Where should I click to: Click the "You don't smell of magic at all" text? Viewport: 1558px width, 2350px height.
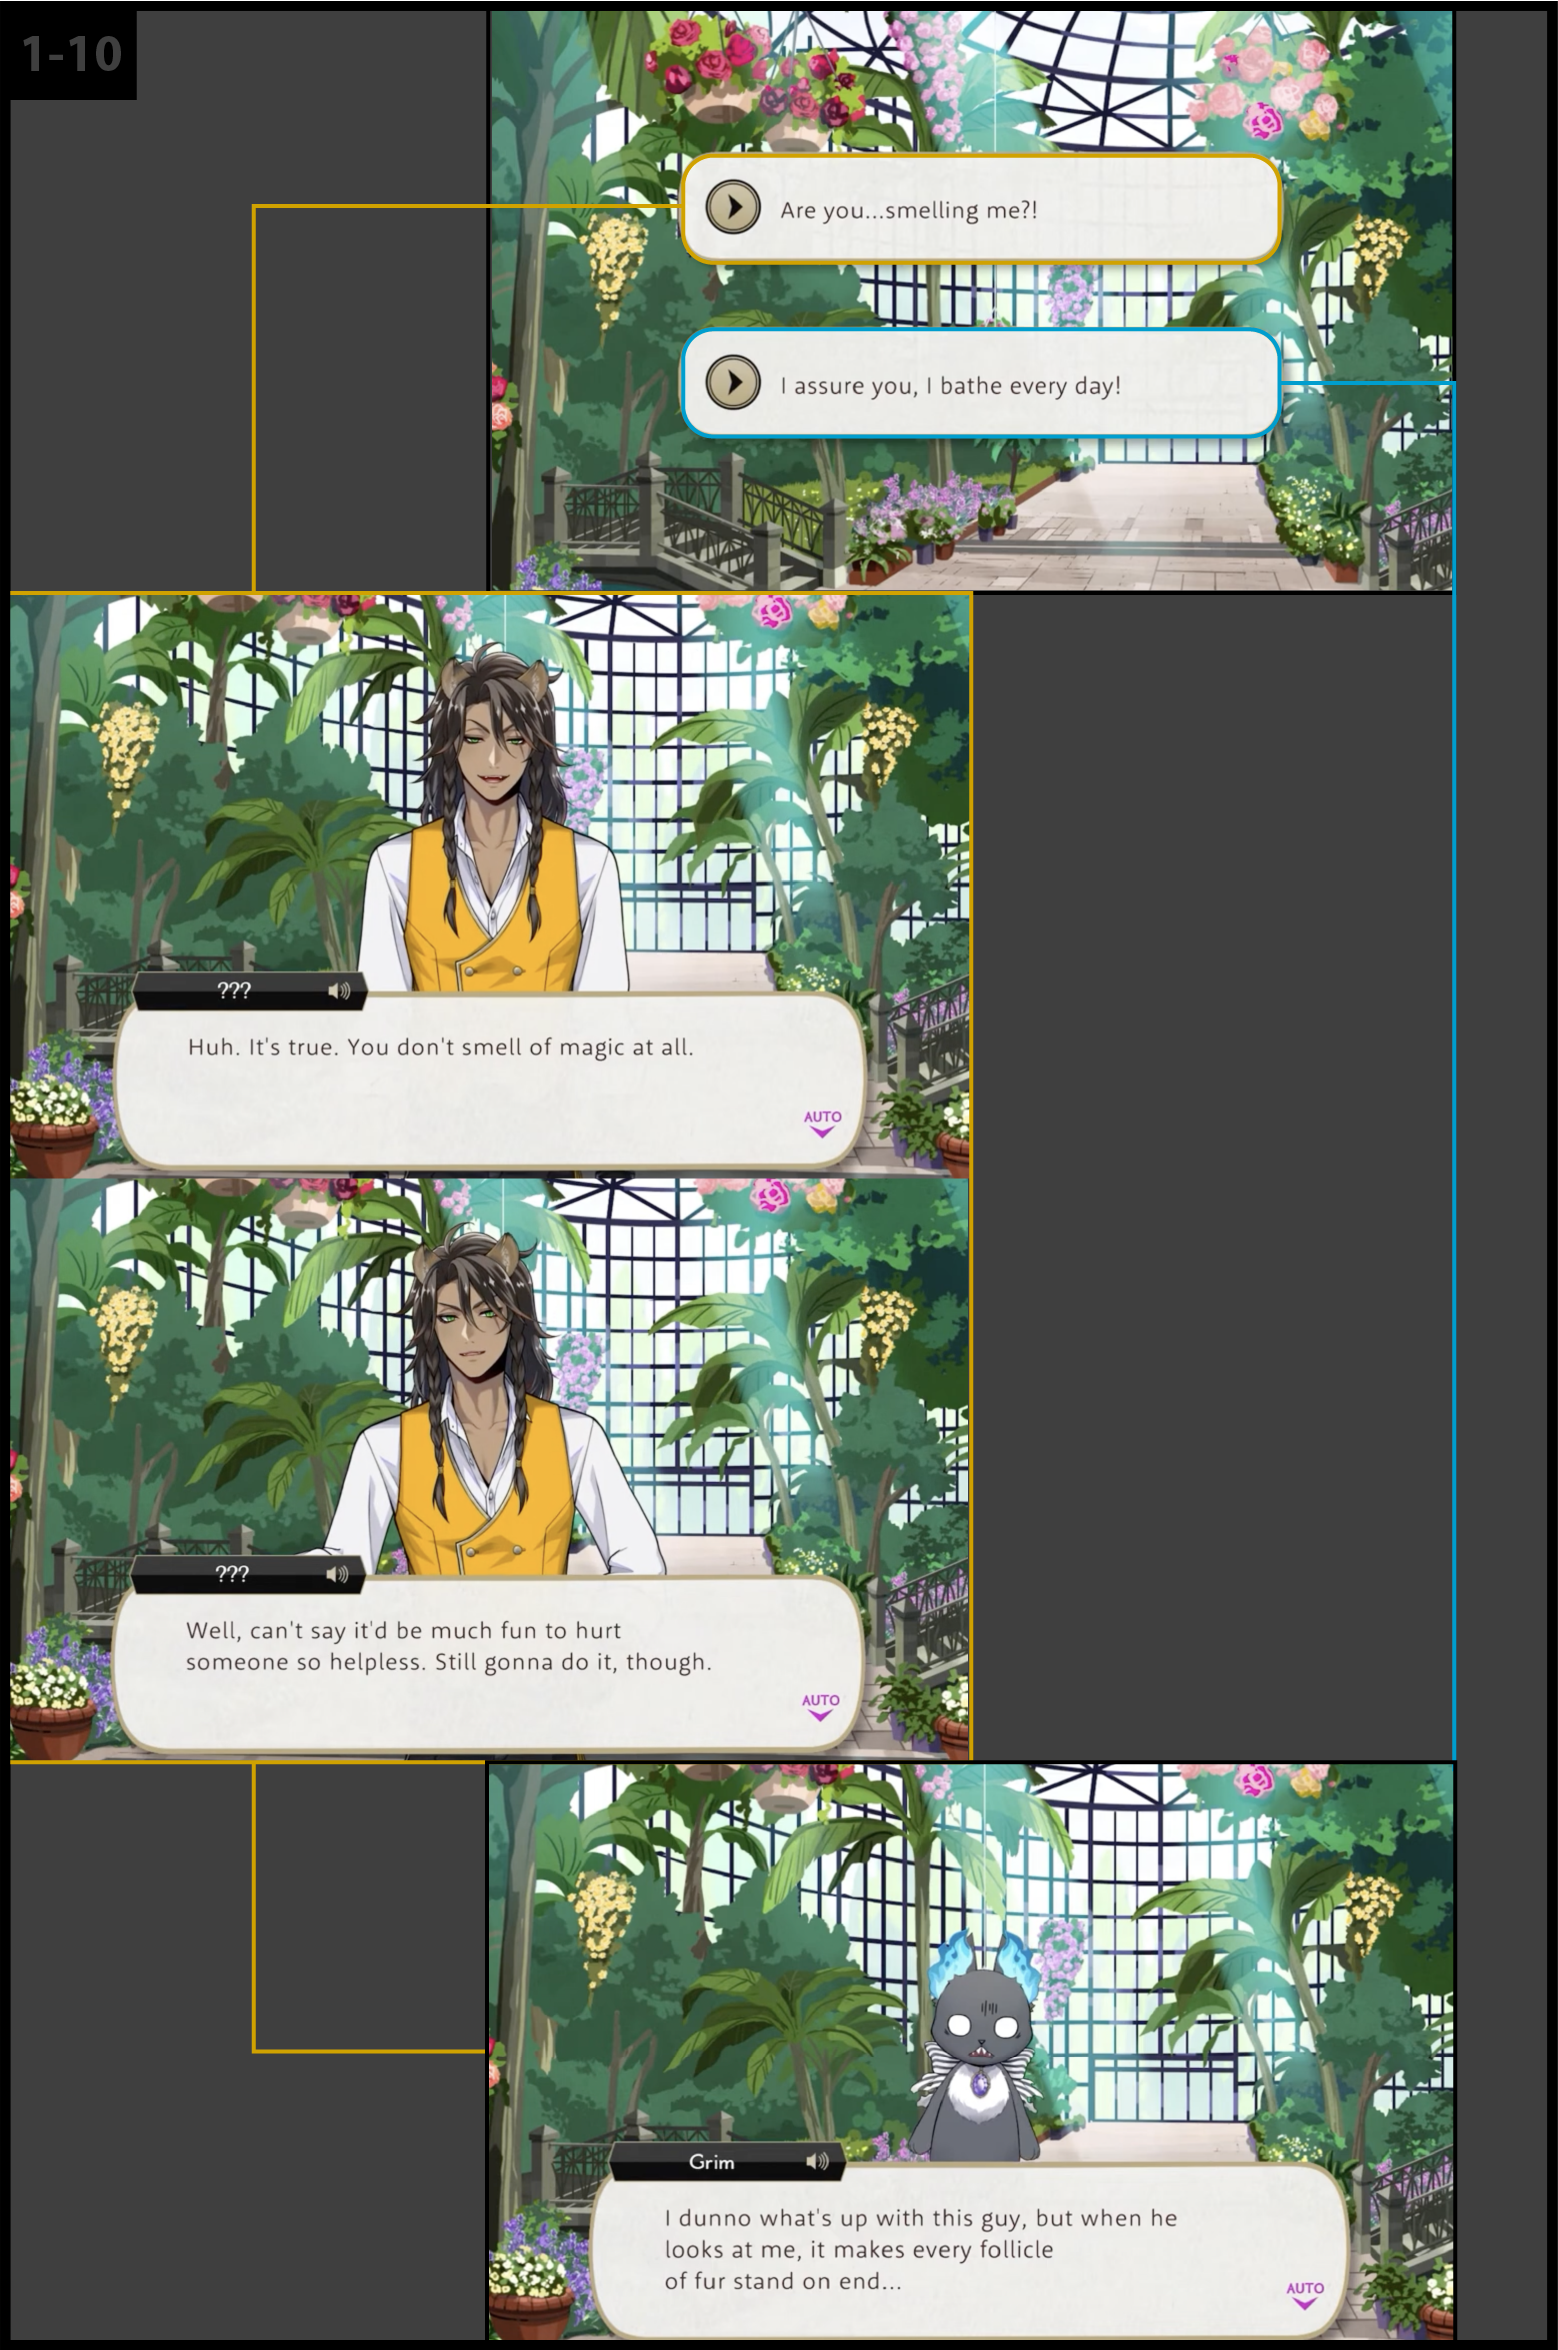pos(520,1047)
